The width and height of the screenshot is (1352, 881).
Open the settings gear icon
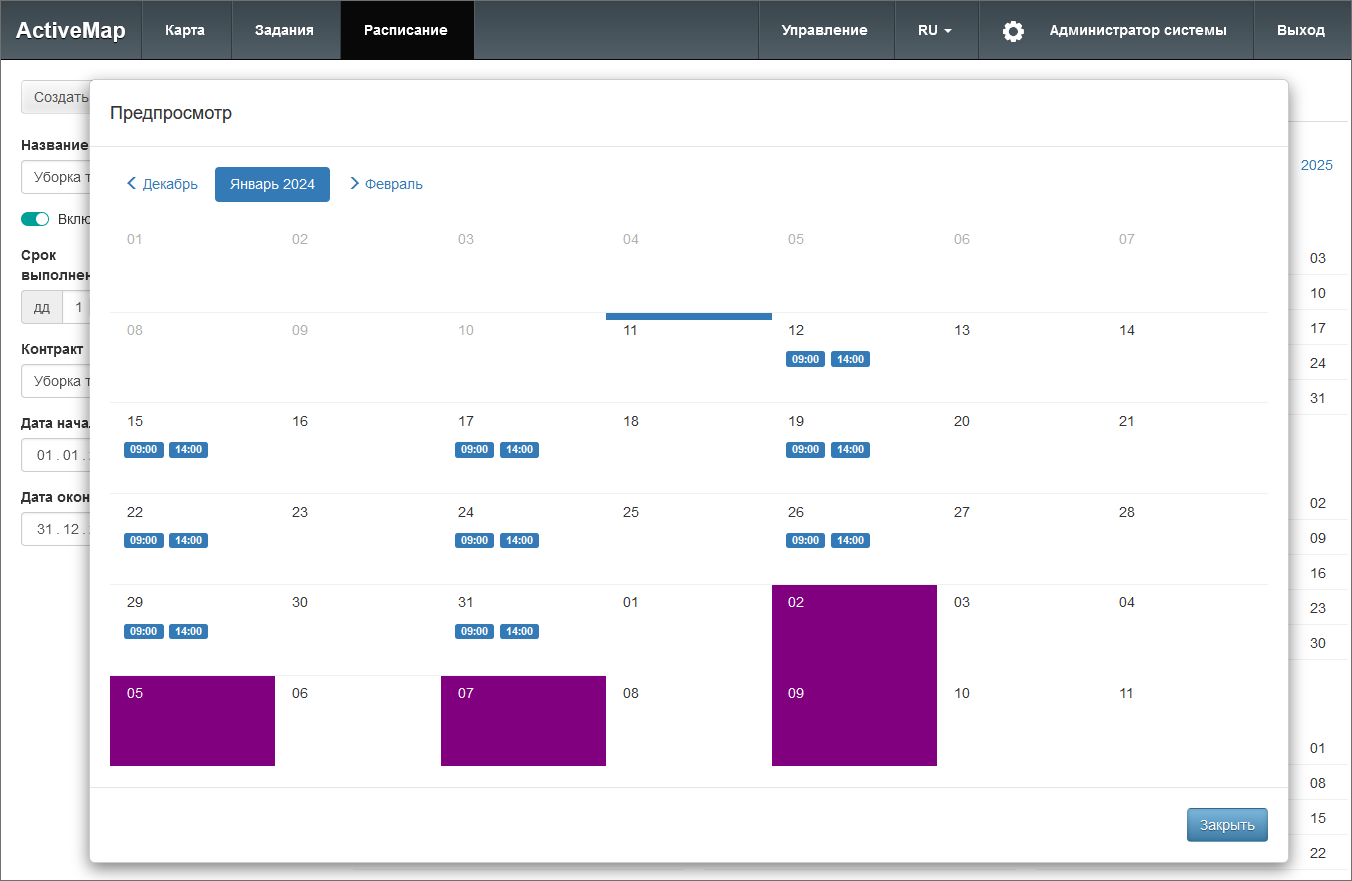click(1013, 31)
